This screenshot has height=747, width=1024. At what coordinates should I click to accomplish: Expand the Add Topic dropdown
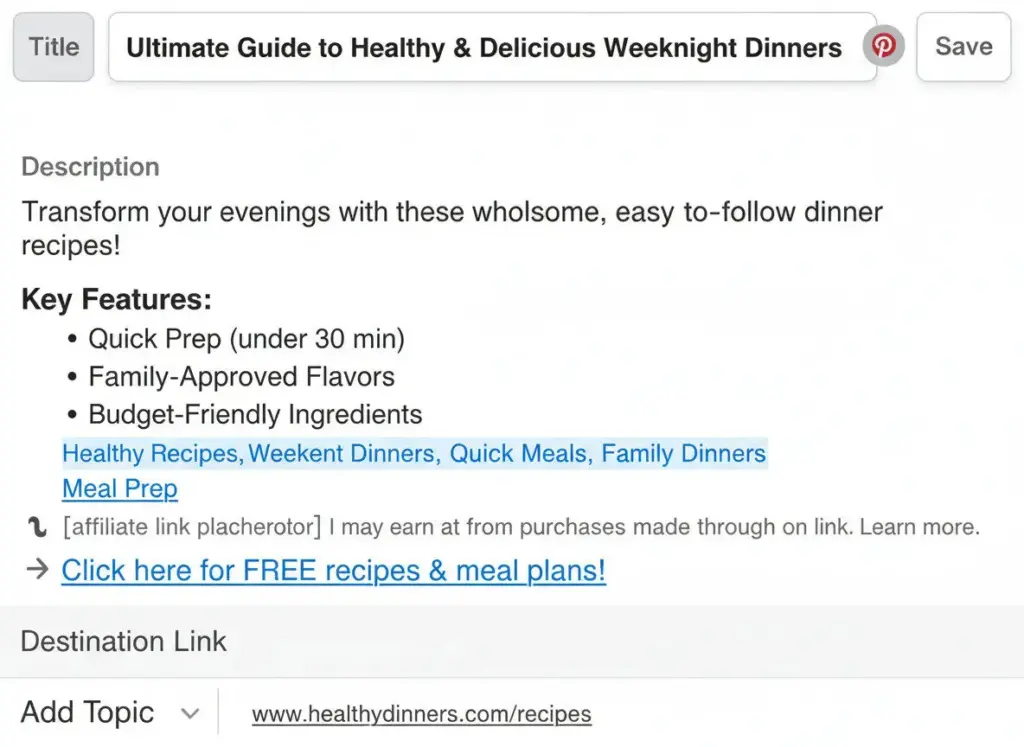coord(87,712)
